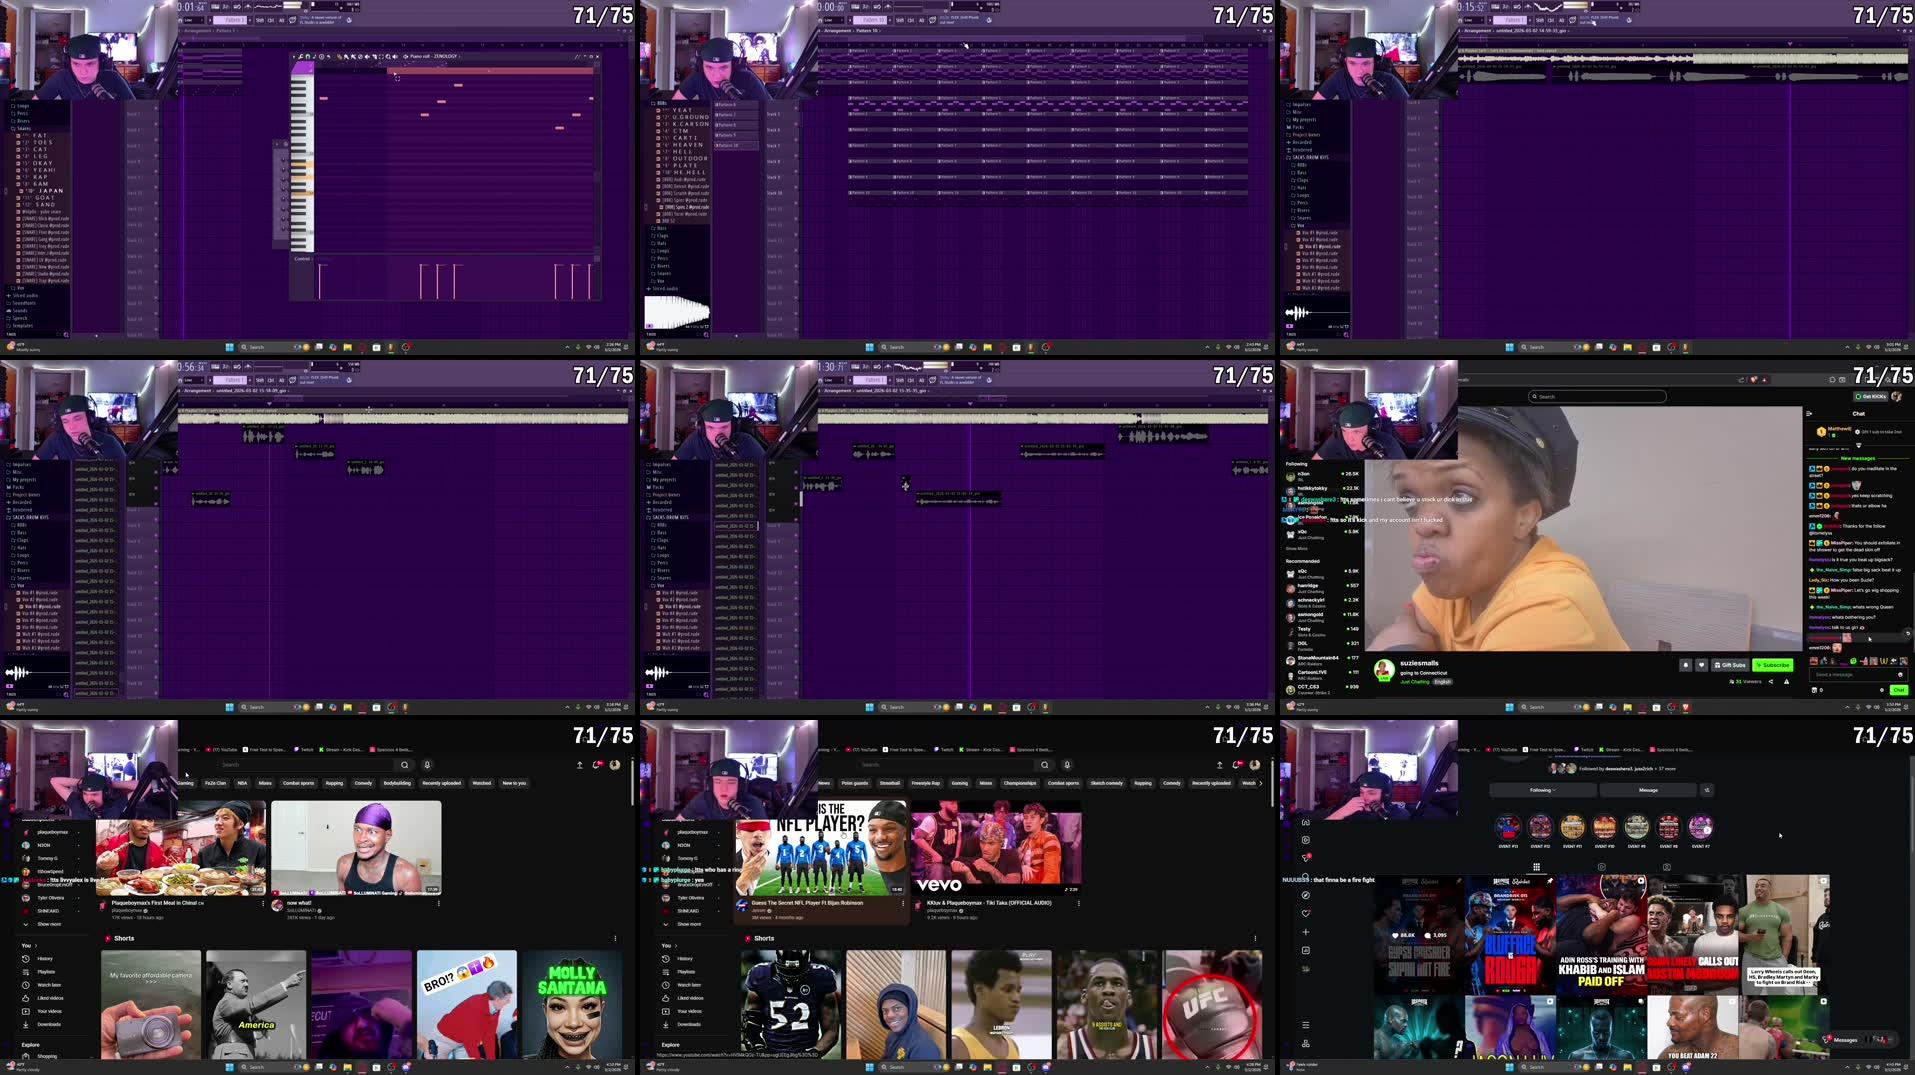Select the zoom tool in the Piano roll toolbar
The image size is (1915, 1075).
tap(388, 57)
